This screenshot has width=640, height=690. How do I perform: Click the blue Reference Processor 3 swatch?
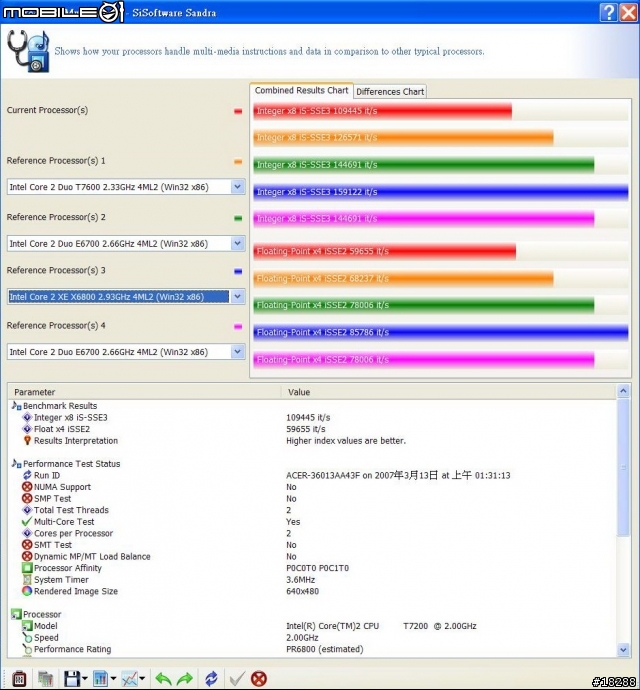point(238,272)
